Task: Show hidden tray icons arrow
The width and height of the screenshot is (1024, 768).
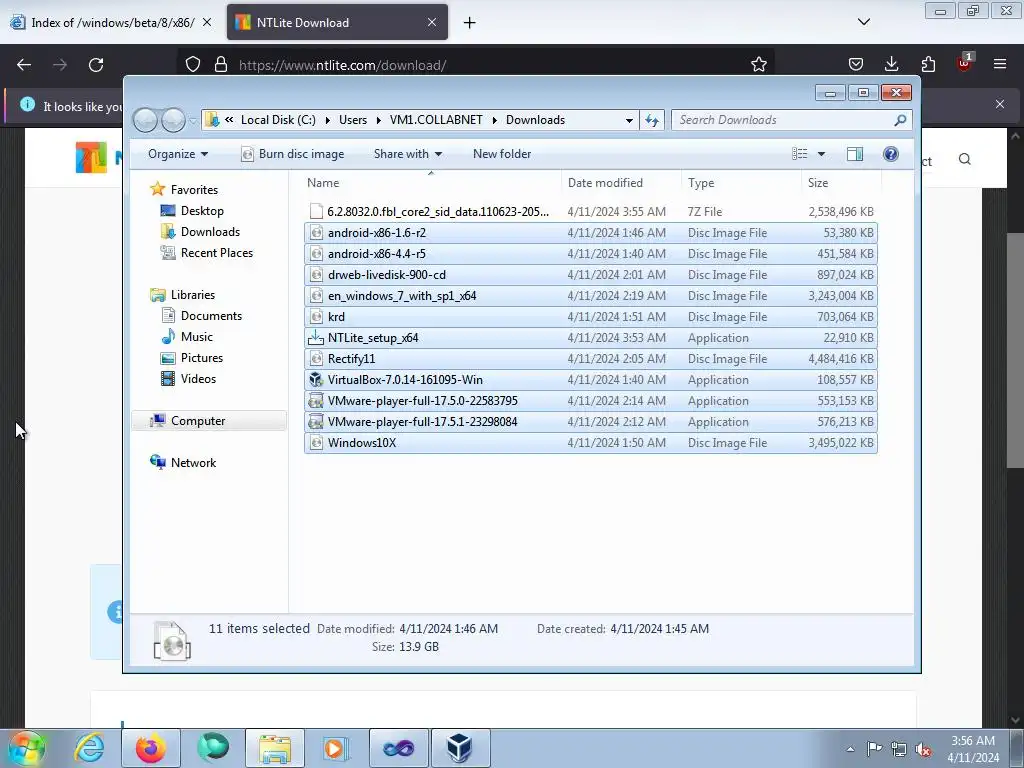Action: tap(850, 749)
